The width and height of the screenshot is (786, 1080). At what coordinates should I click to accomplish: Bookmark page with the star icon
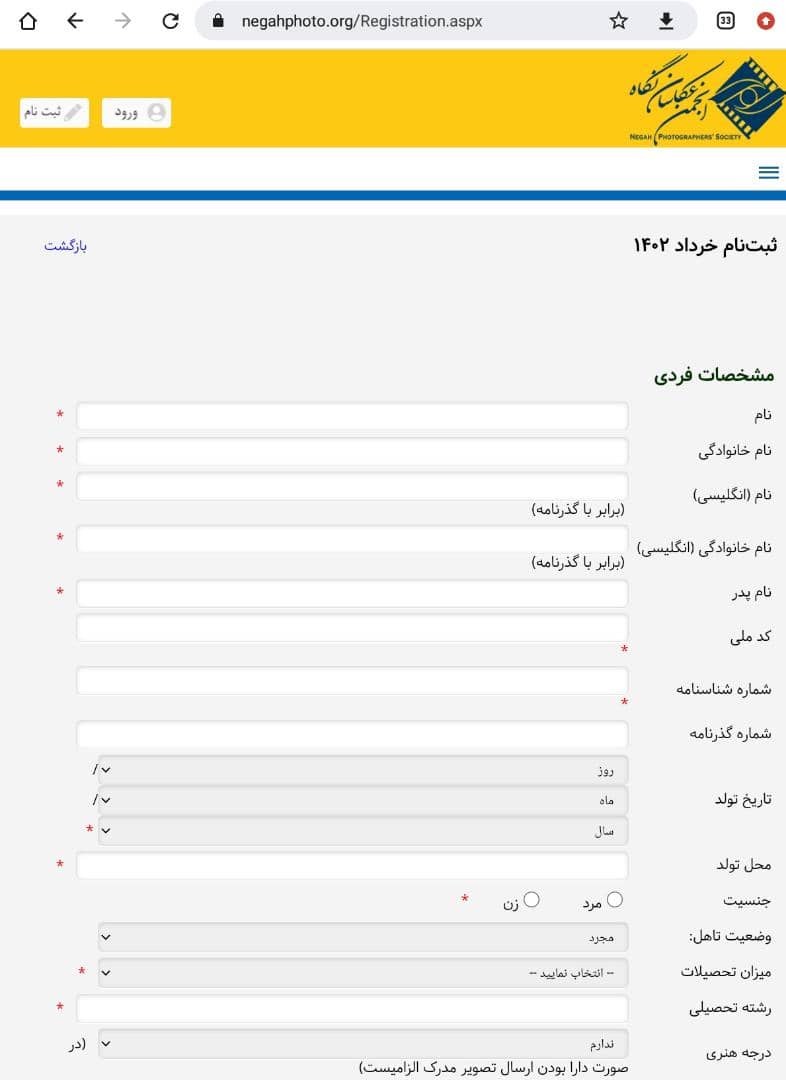coord(618,21)
